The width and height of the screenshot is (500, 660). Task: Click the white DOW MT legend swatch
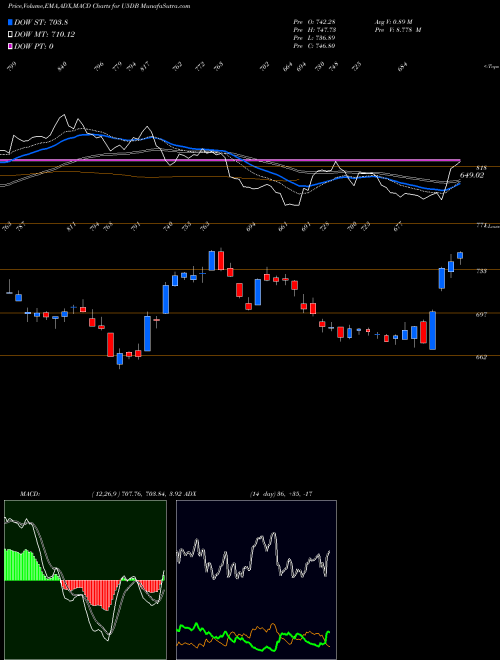(x=10, y=35)
